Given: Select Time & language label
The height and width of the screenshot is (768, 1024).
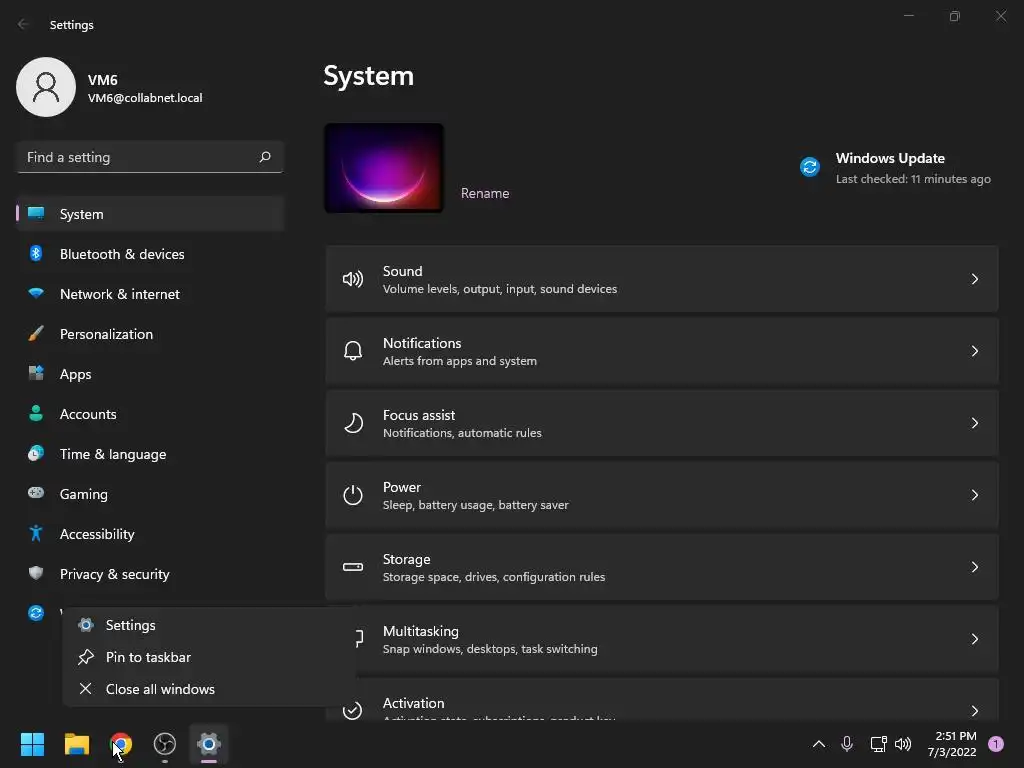Looking at the screenshot, I should (113, 454).
